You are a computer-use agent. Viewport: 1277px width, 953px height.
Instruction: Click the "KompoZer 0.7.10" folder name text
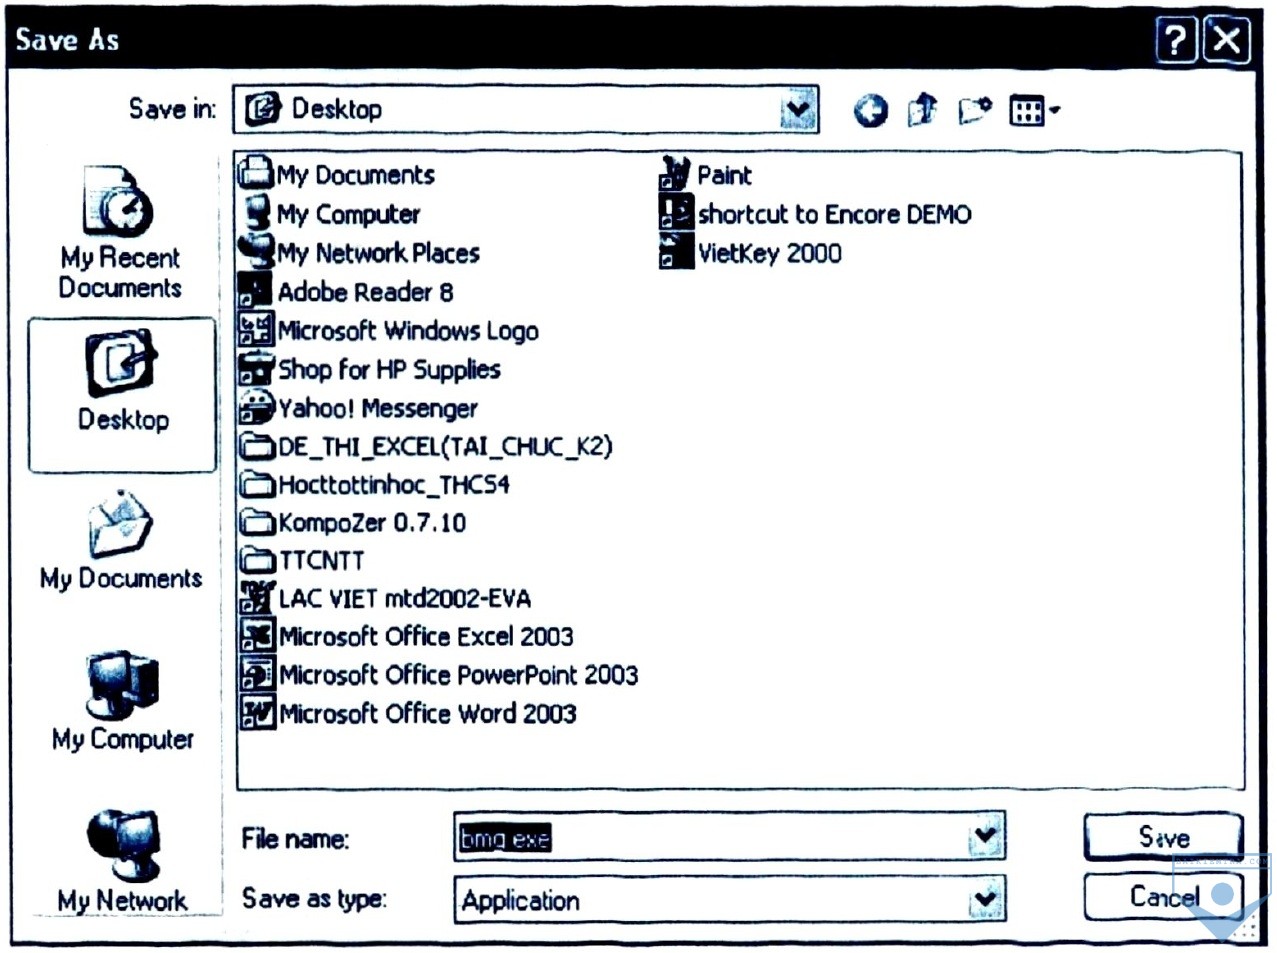pos(372,522)
